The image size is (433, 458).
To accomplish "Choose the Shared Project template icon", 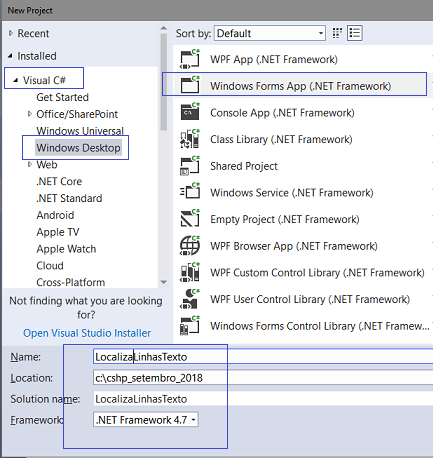I will (x=190, y=166).
